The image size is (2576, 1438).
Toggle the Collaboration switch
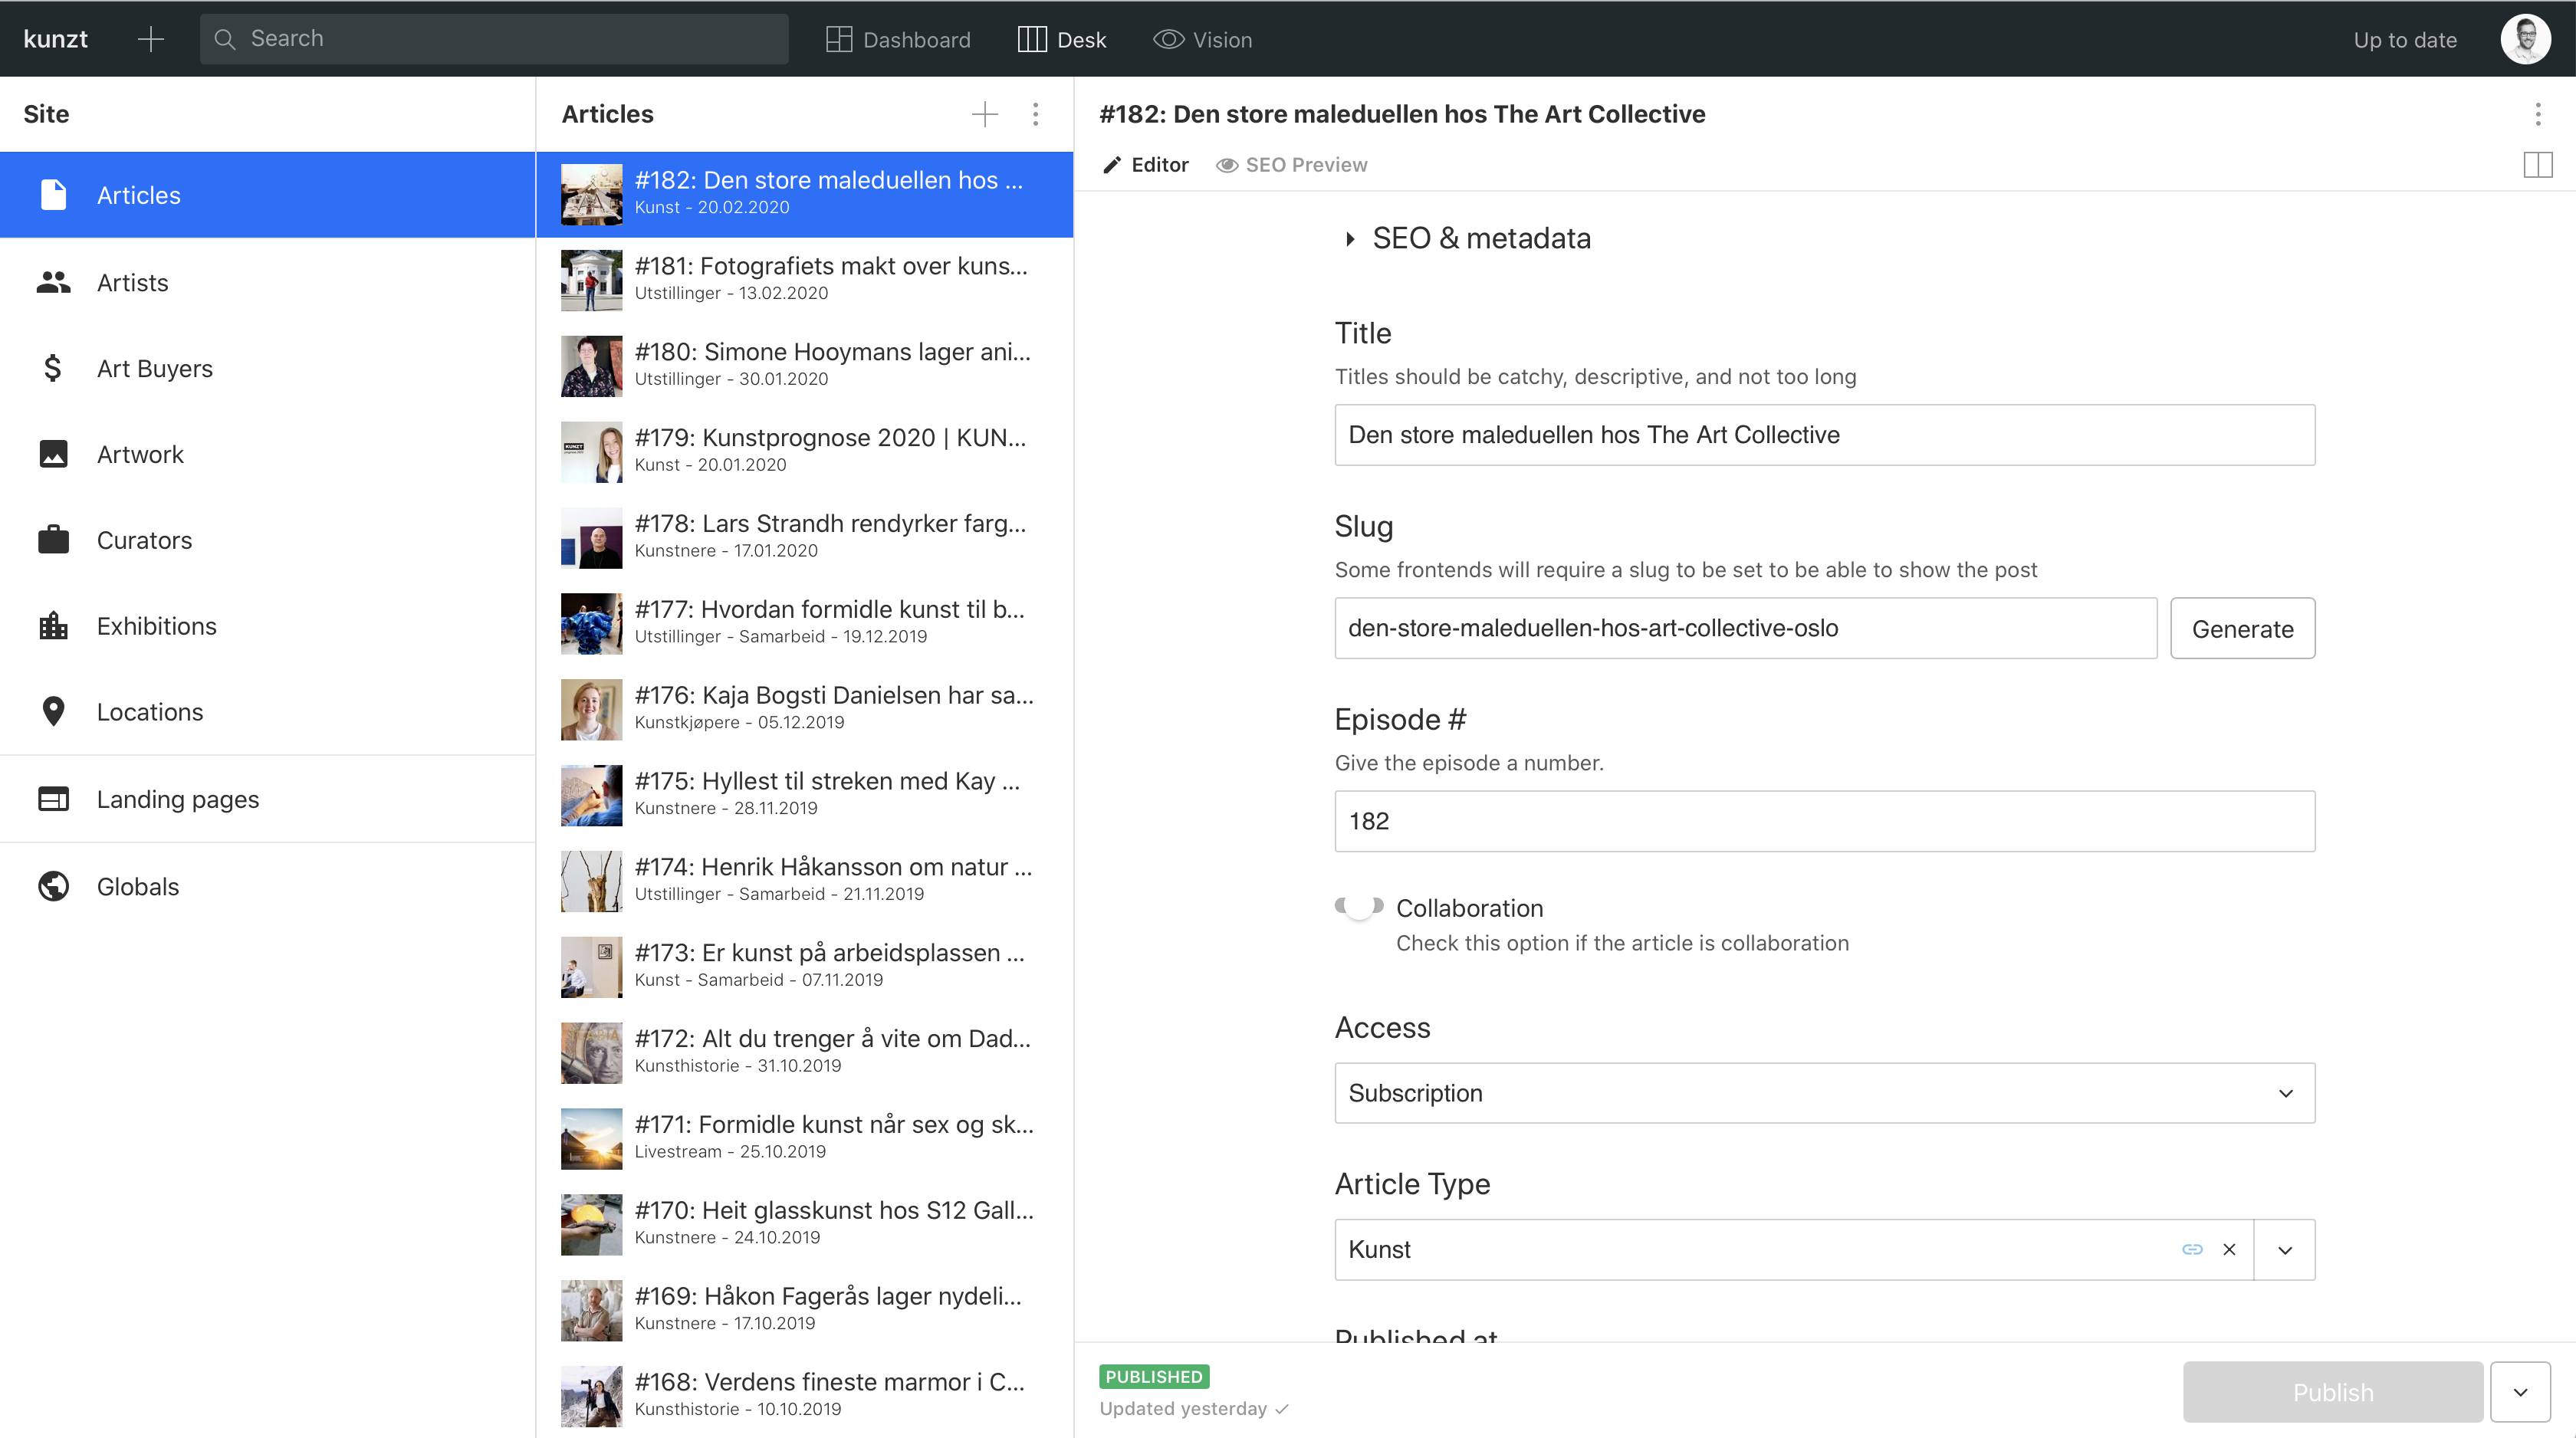[x=1359, y=906]
